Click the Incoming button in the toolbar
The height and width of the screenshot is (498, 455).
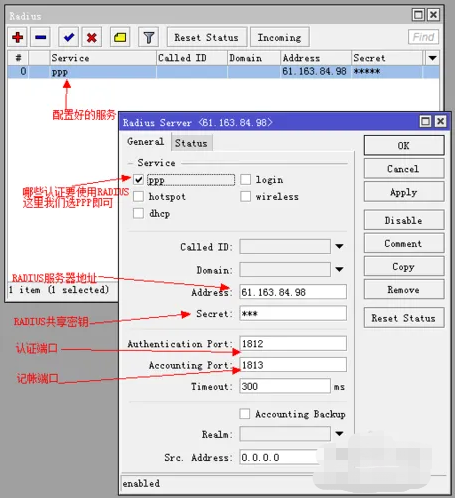coord(279,37)
